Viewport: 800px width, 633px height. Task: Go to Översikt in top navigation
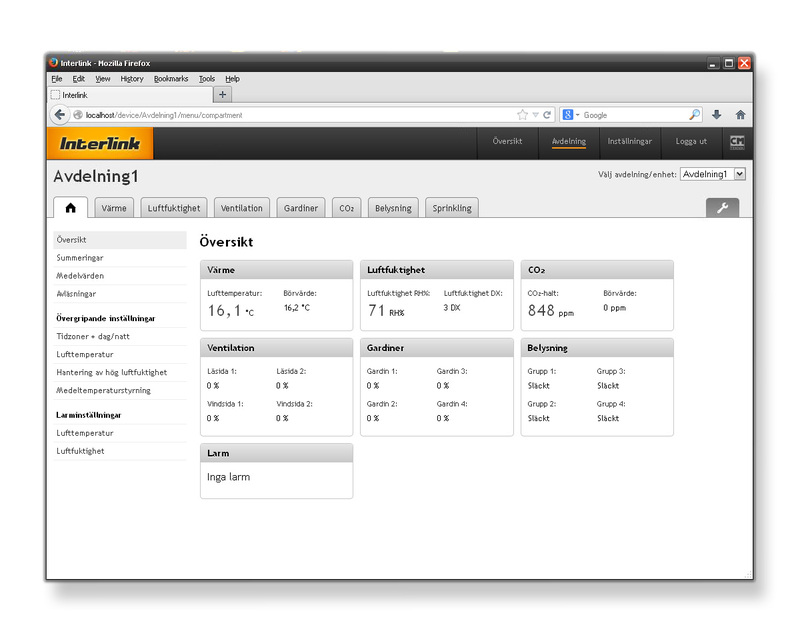[507, 141]
